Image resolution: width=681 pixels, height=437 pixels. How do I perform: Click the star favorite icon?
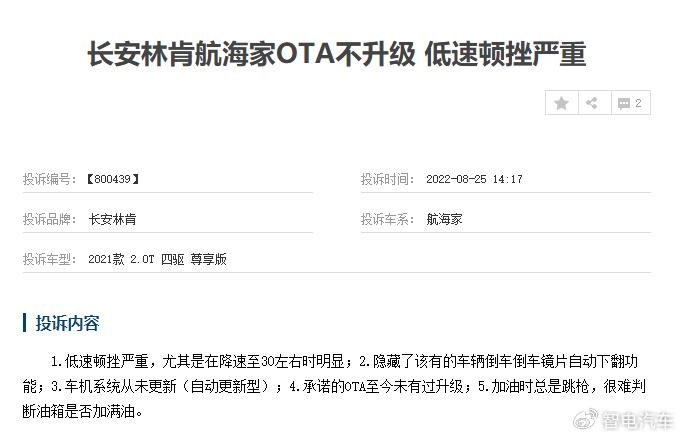coord(562,103)
